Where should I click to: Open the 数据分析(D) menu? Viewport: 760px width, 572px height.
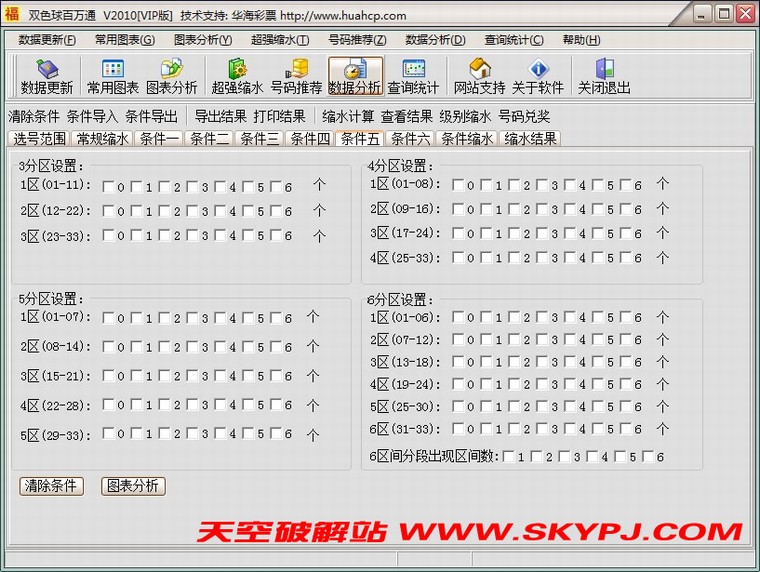435,40
